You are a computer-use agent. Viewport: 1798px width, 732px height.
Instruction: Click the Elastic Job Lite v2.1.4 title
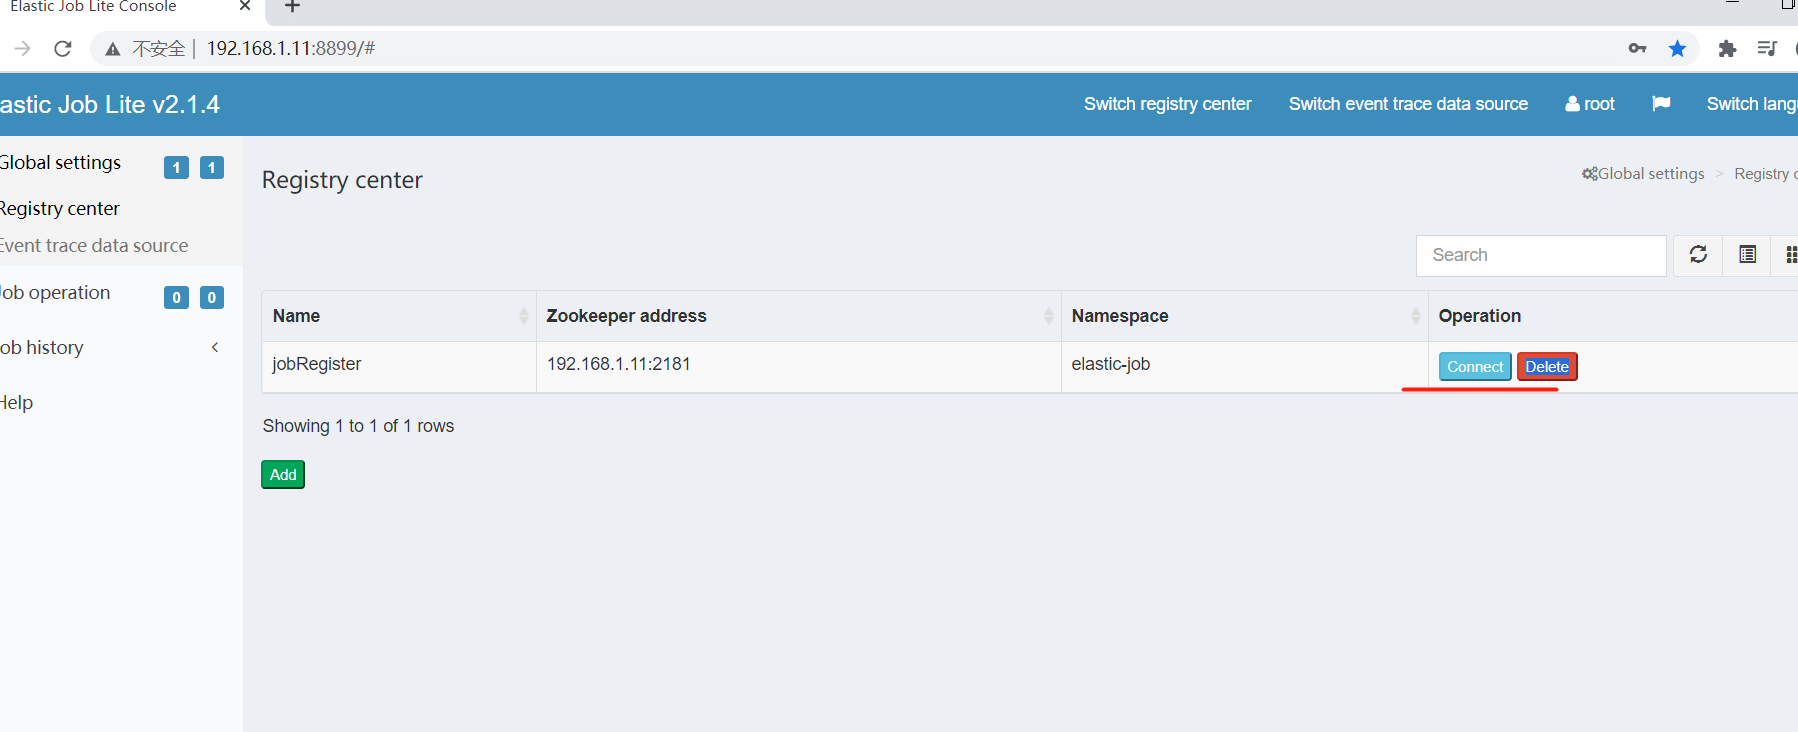tap(110, 105)
